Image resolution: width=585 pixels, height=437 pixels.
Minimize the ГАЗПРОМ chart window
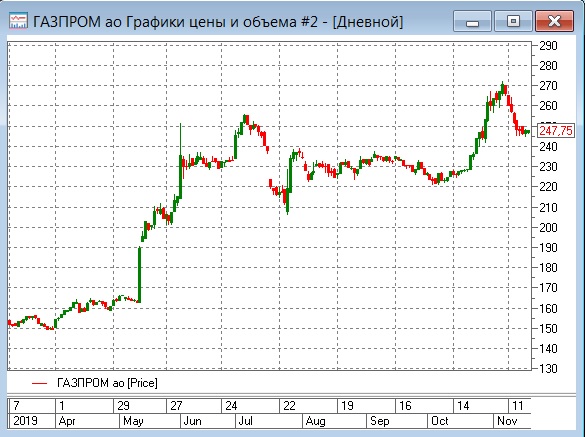click(472, 21)
